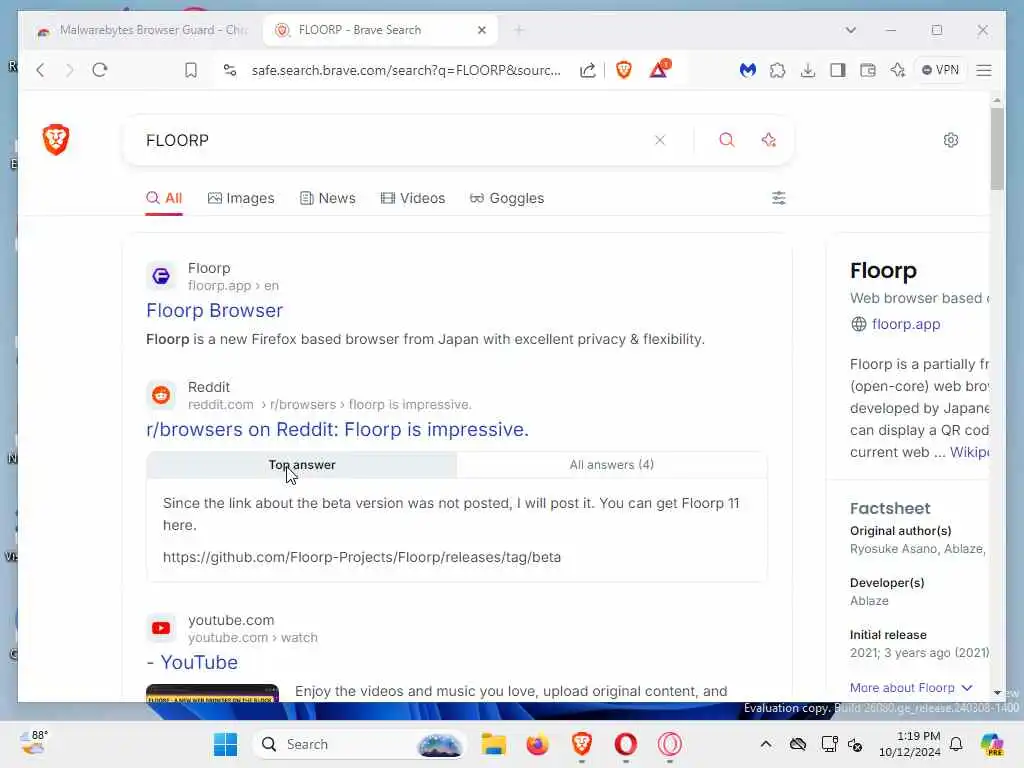Click the Floorp site favicon in first result

pos(161,276)
